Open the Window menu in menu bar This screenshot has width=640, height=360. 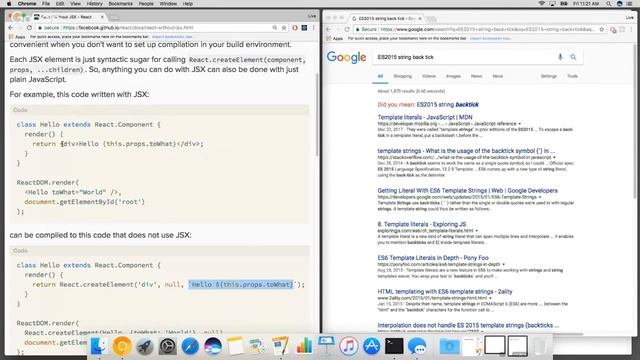pos(168,4)
